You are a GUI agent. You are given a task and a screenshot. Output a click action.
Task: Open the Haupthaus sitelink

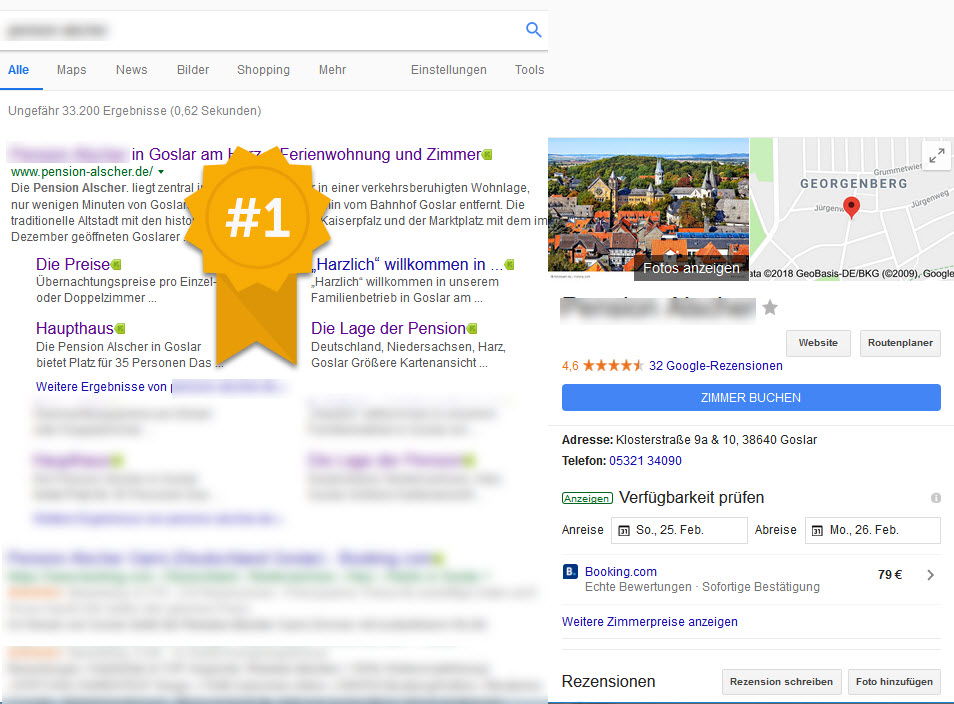74,329
